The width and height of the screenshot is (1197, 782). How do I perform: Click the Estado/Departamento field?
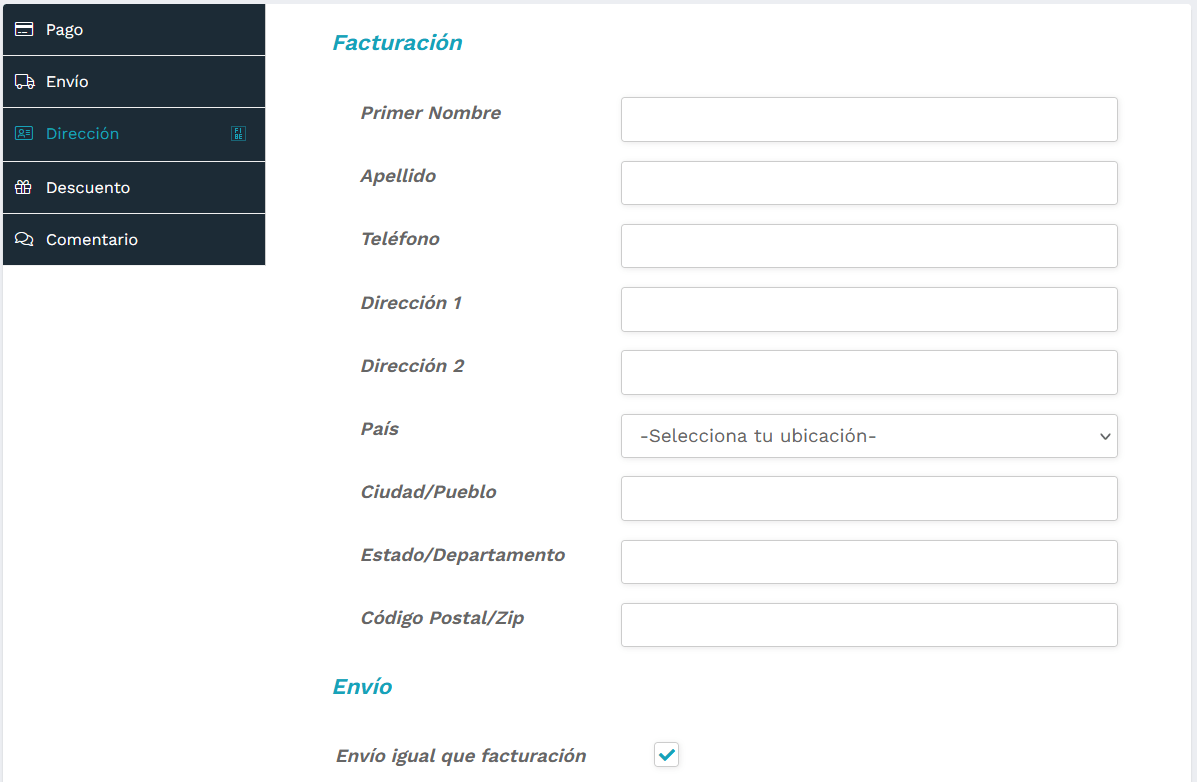[x=868, y=561]
